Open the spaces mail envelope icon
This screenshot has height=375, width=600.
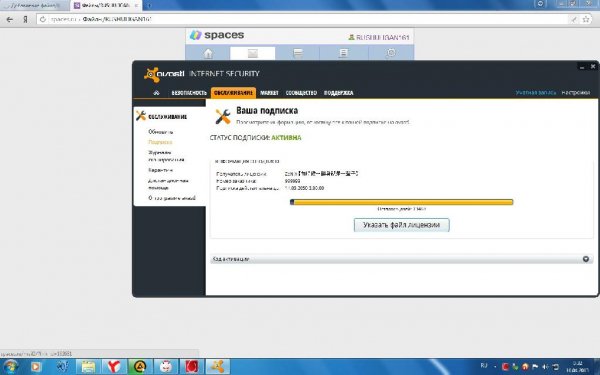pyautogui.click(x=253, y=53)
